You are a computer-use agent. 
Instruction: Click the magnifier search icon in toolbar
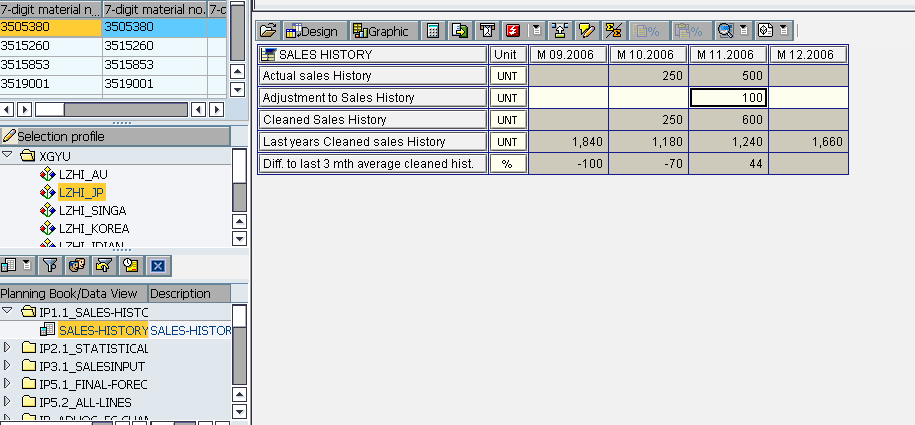click(726, 31)
